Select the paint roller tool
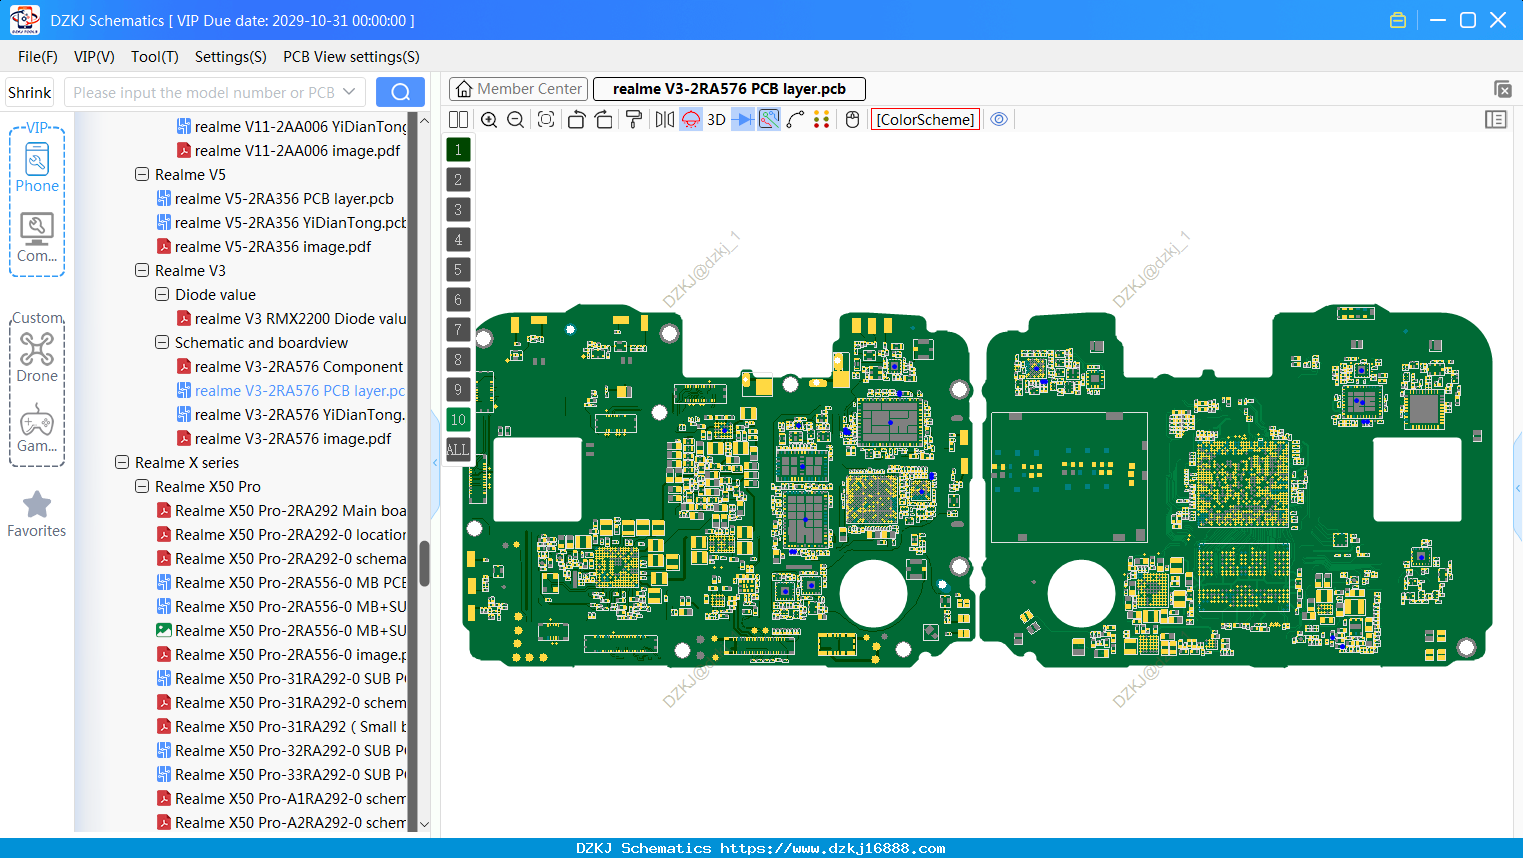Viewport: 1523px width, 858px height. (x=634, y=119)
